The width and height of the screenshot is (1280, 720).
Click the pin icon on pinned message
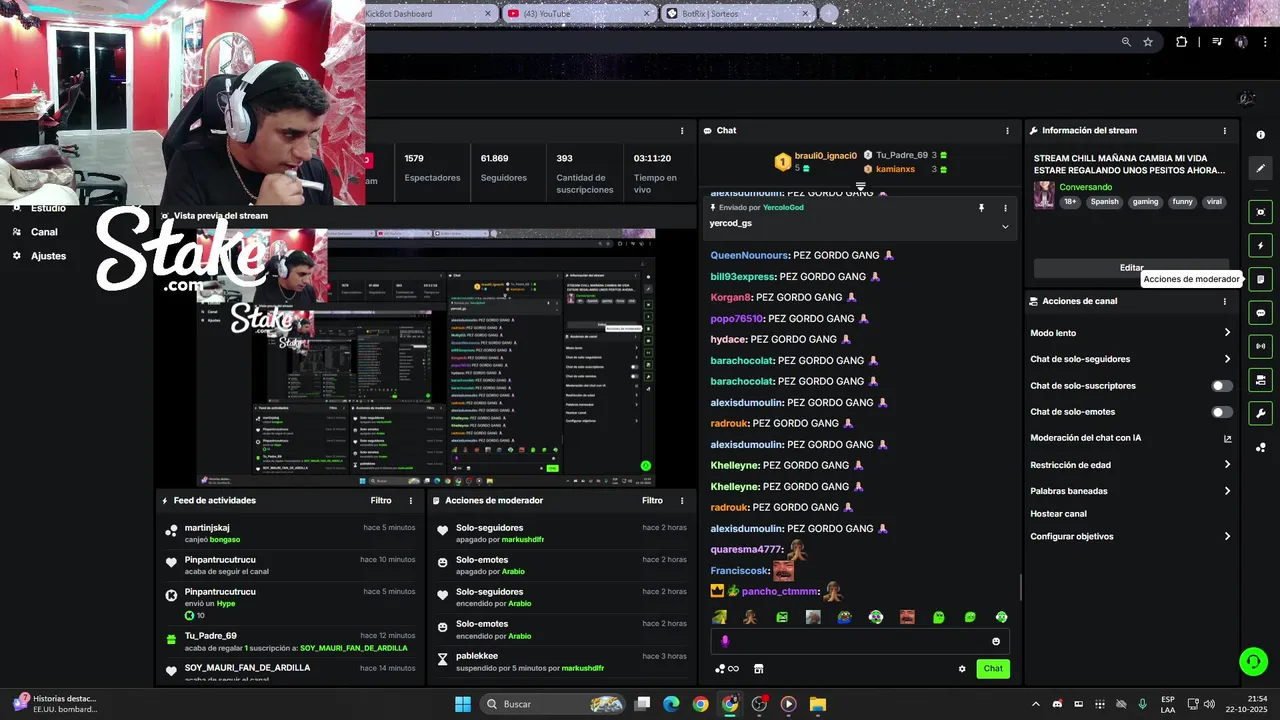coord(981,208)
